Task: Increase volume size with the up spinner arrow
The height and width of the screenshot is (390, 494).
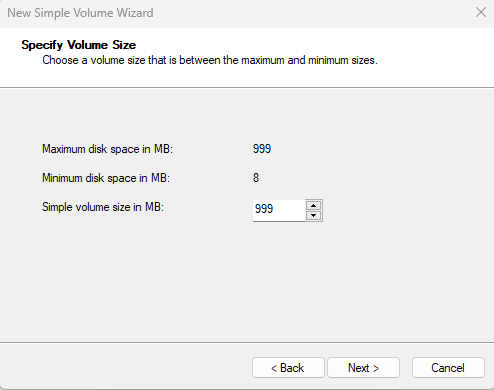Action: (313, 205)
